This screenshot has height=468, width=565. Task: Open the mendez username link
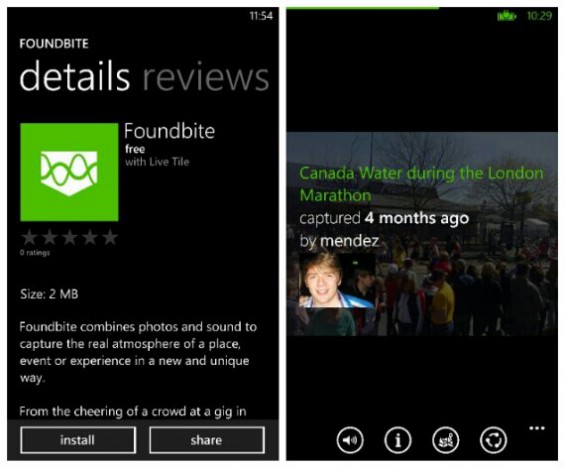click(349, 241)
